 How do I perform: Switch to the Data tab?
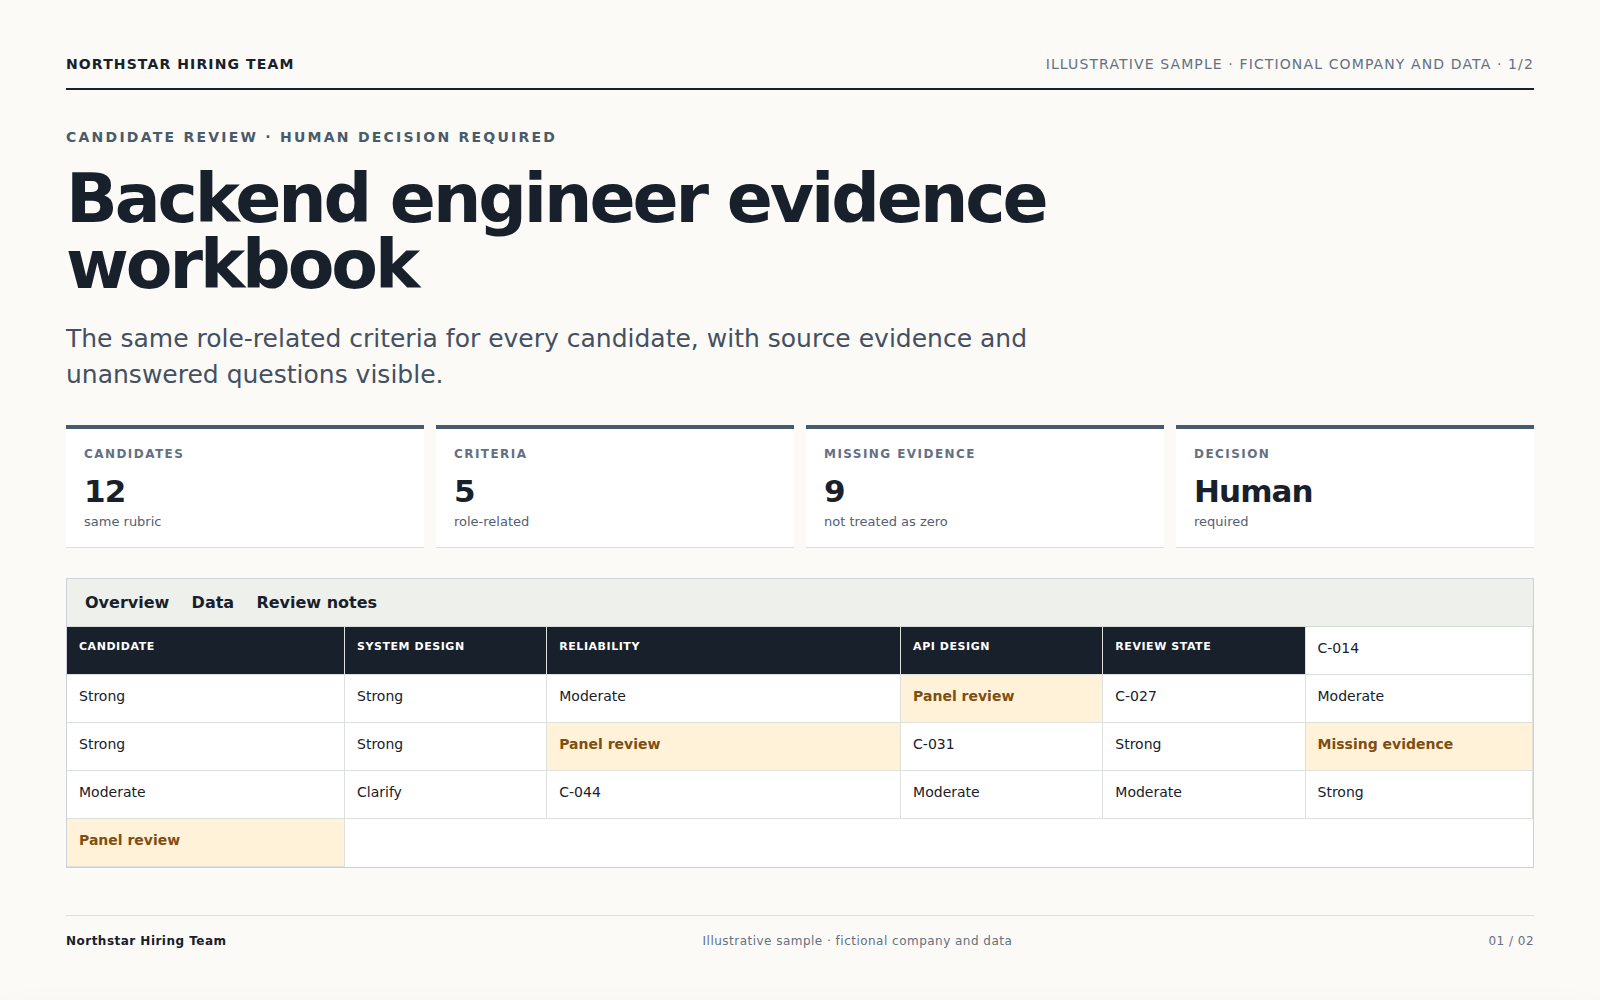(x=213, y=602)
